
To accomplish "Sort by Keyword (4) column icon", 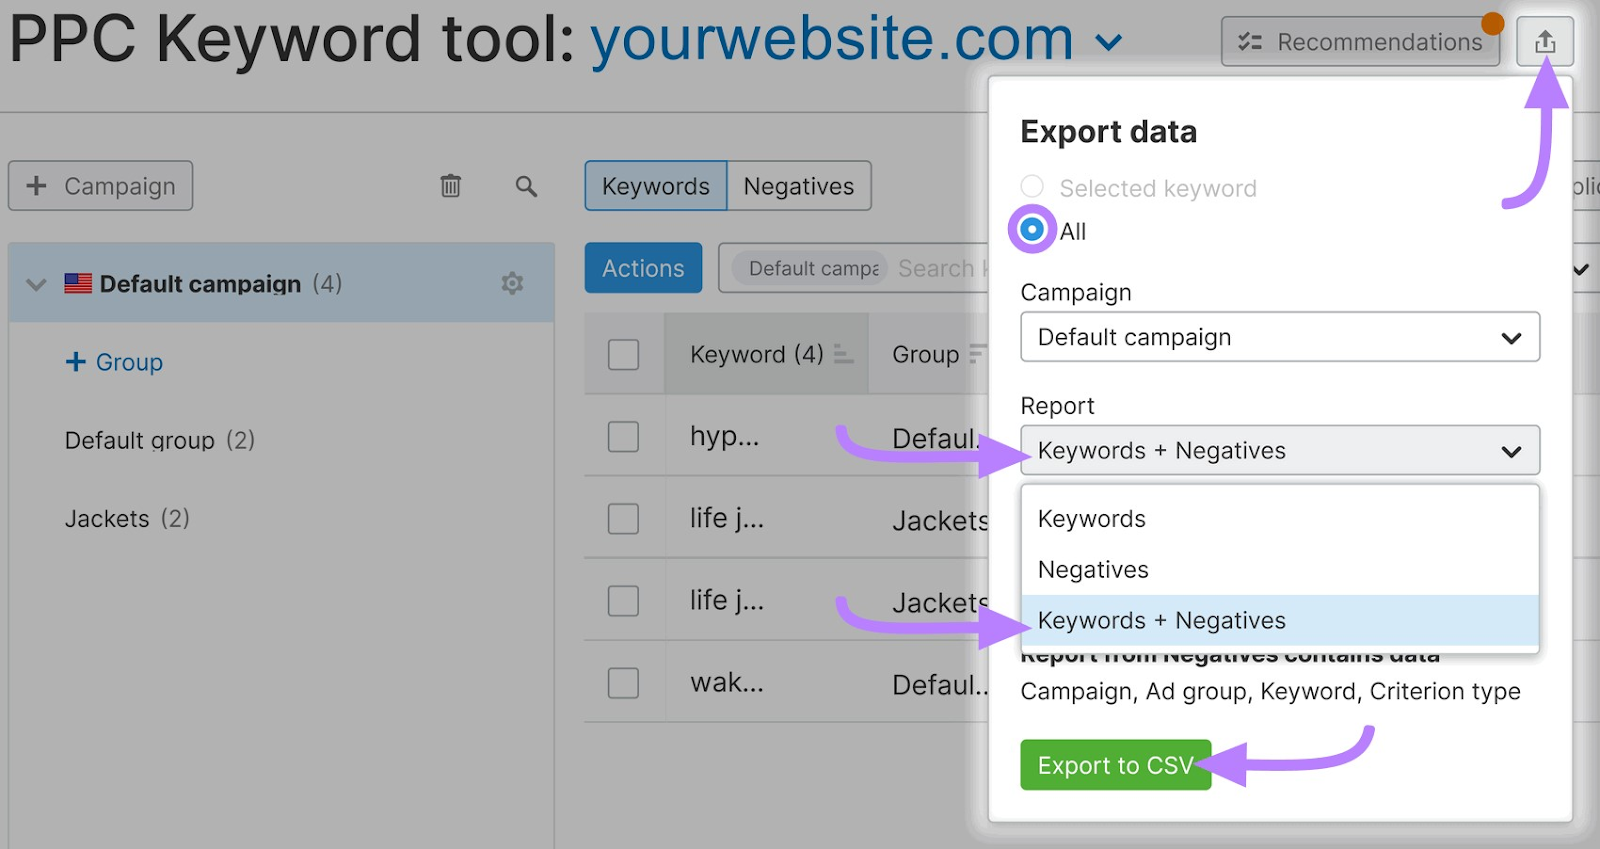I will point(843,354).
